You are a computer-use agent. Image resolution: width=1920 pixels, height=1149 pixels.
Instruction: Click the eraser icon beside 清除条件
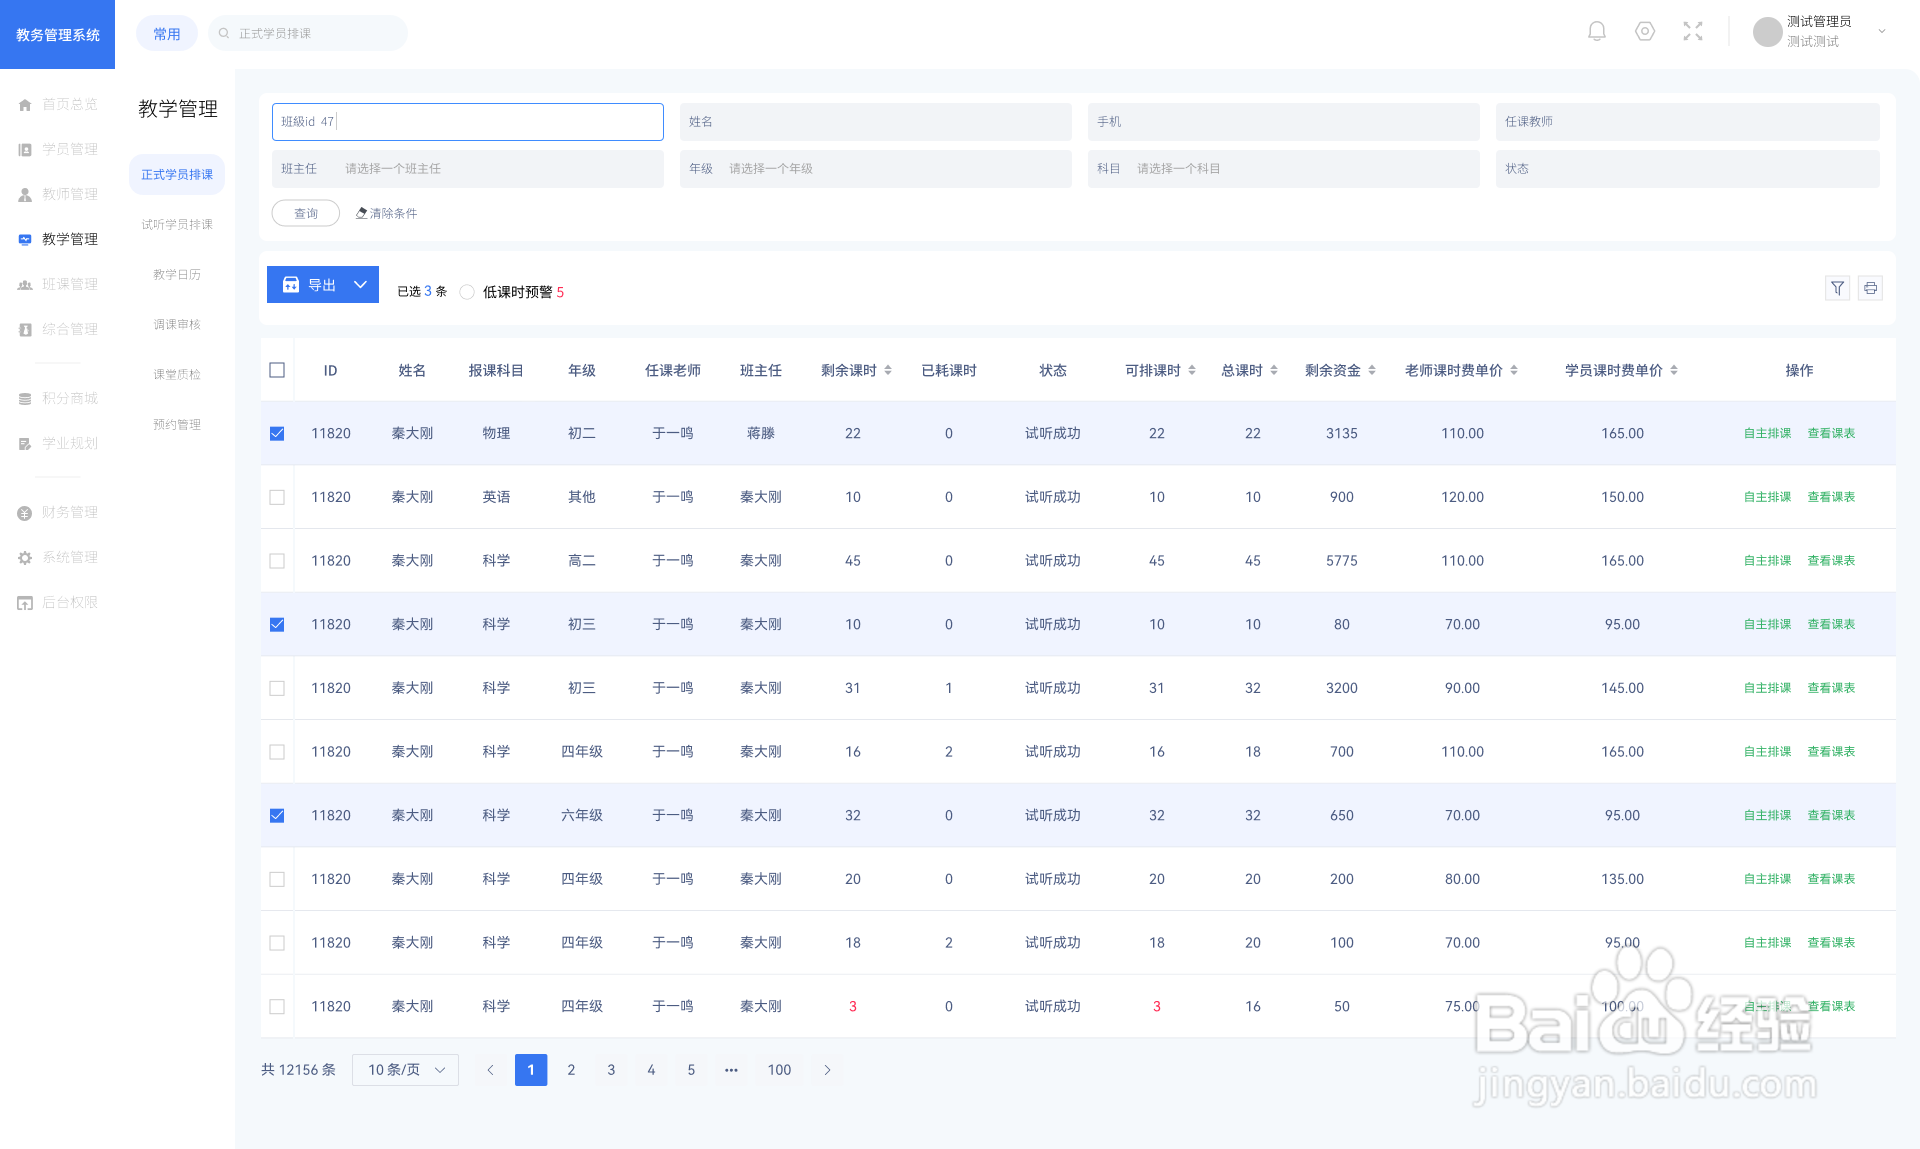click(361, 213)
